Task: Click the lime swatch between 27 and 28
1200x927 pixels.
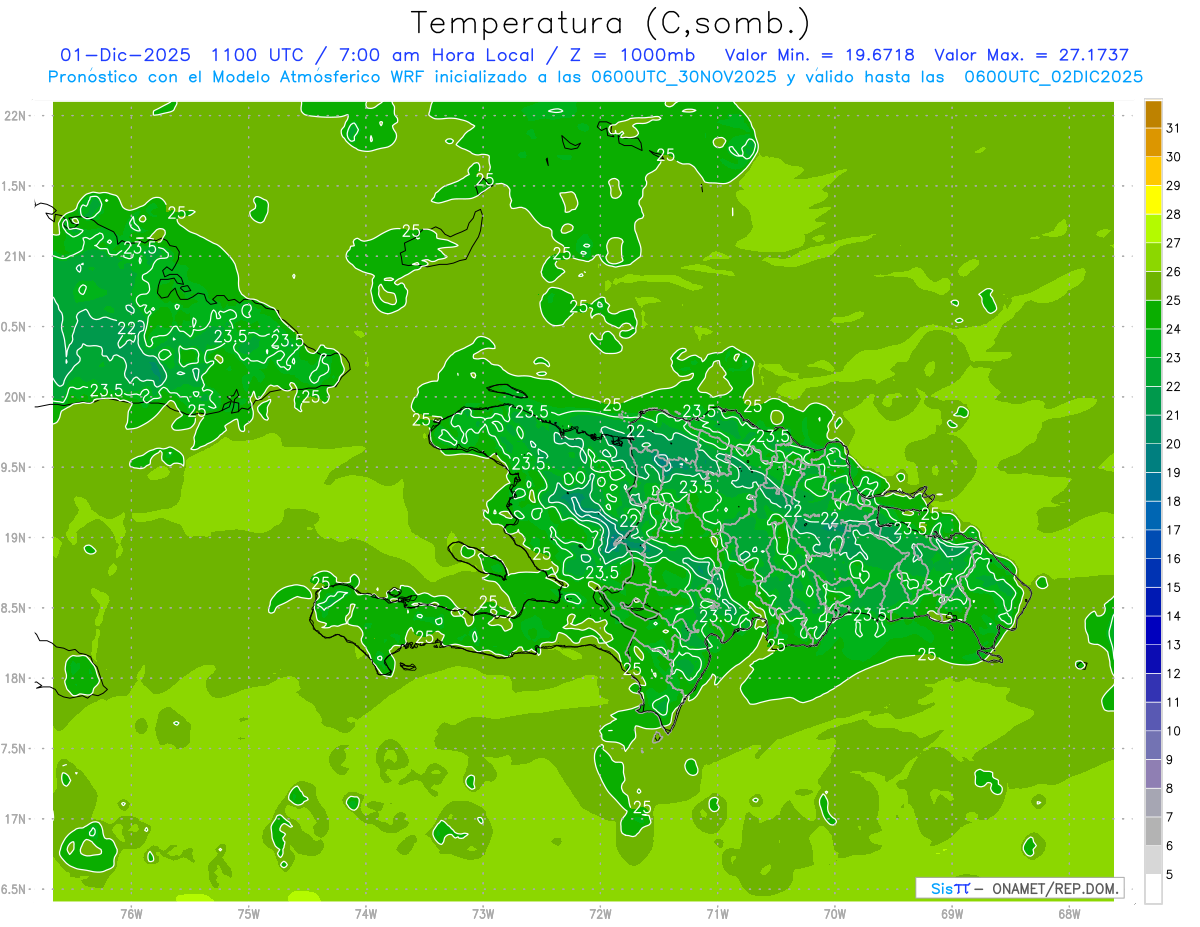Action: tap(1153, 228)
